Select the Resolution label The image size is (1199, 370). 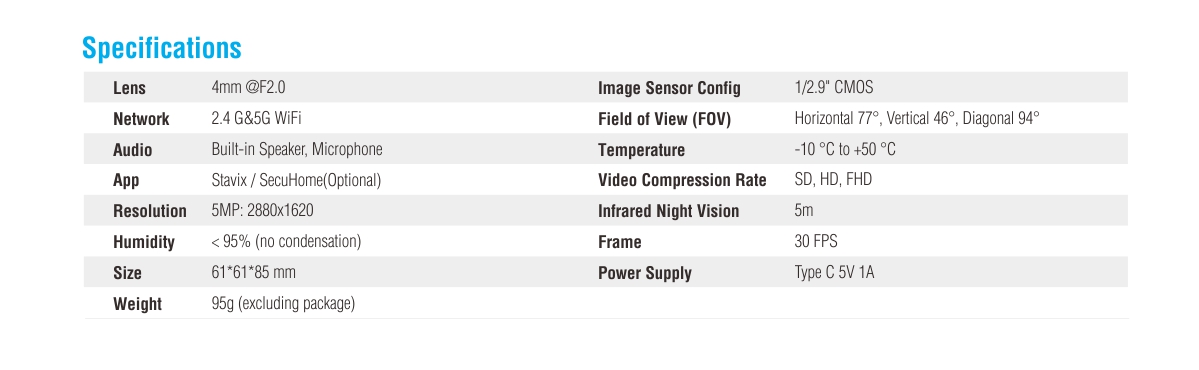point(150,211)
